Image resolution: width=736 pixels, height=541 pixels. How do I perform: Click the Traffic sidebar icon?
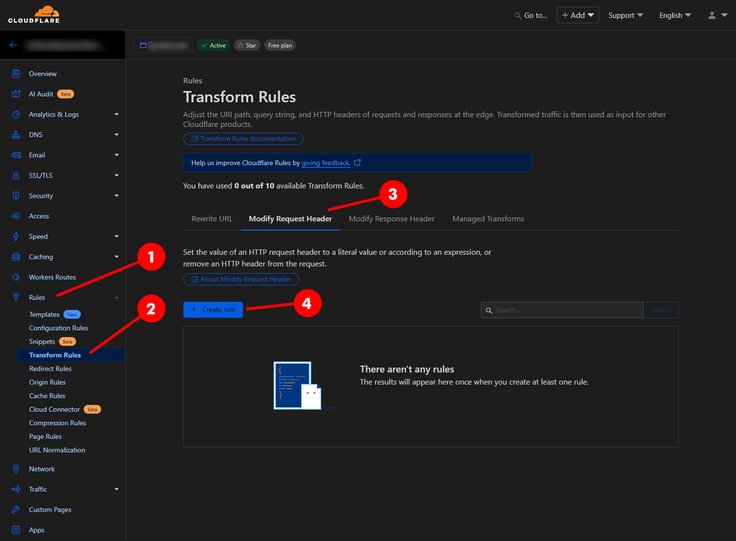16,489
